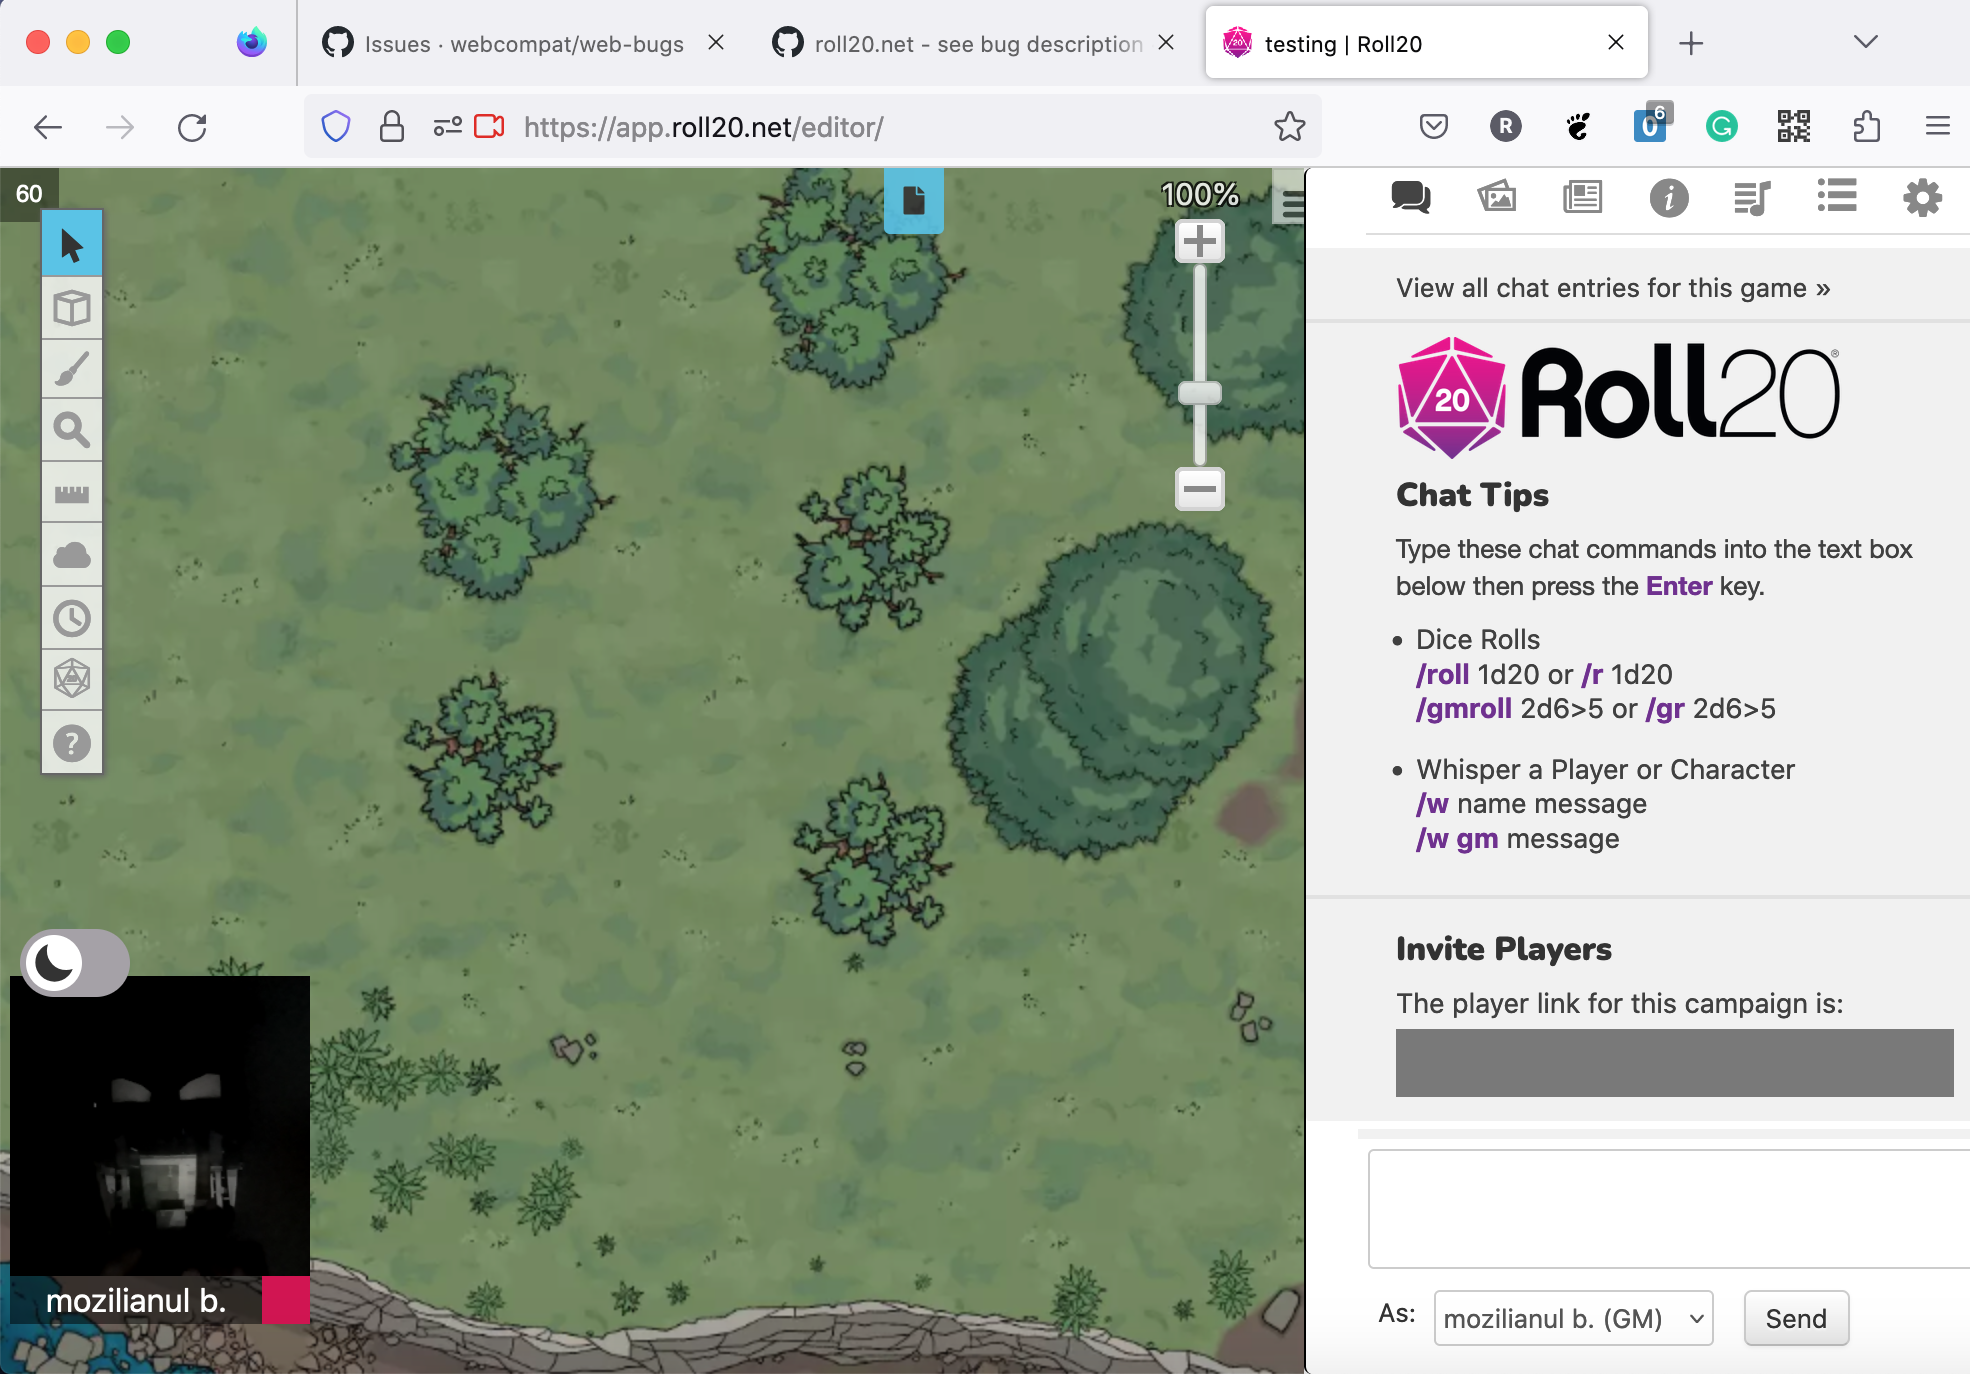This screenshot has width=1970, height=1374.
Task: Toggle the dark mode moon switch
Action: (x=56, y=963)
